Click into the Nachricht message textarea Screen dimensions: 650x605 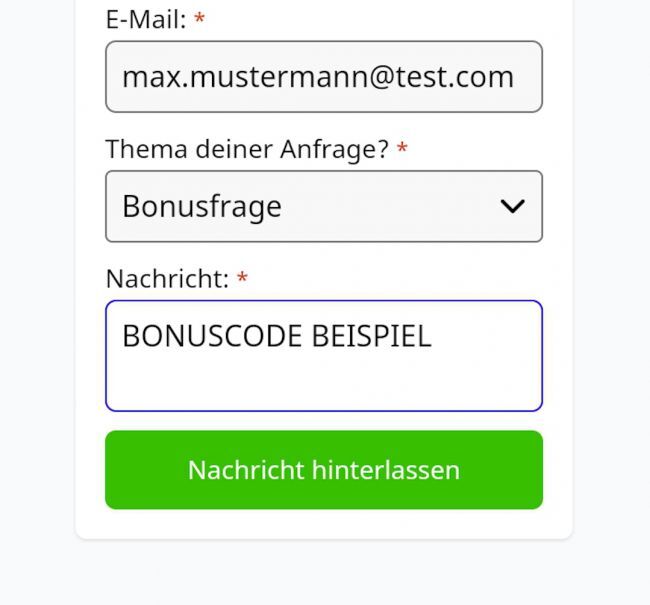click(323, 356)
